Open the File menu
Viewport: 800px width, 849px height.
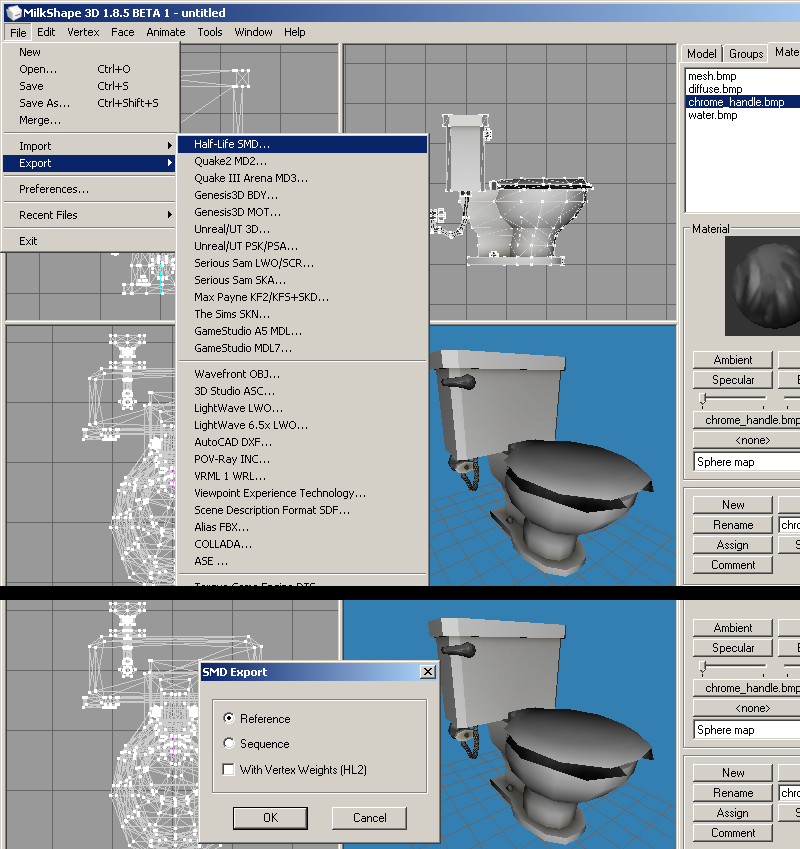click(x=18, y=32)
